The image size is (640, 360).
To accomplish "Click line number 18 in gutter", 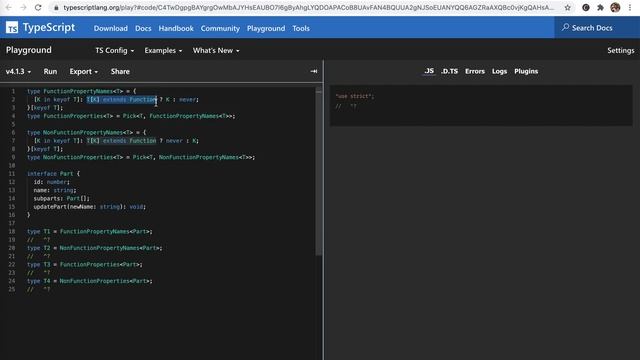I will pos(12,231).
